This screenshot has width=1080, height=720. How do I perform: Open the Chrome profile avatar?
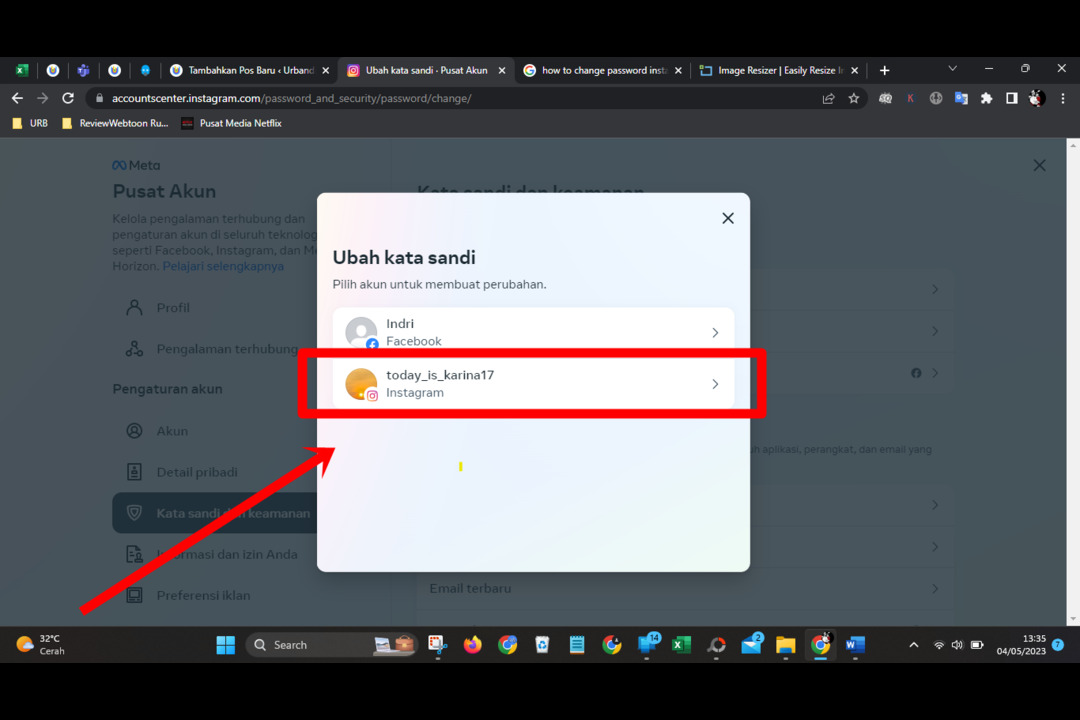point(1037,99)
